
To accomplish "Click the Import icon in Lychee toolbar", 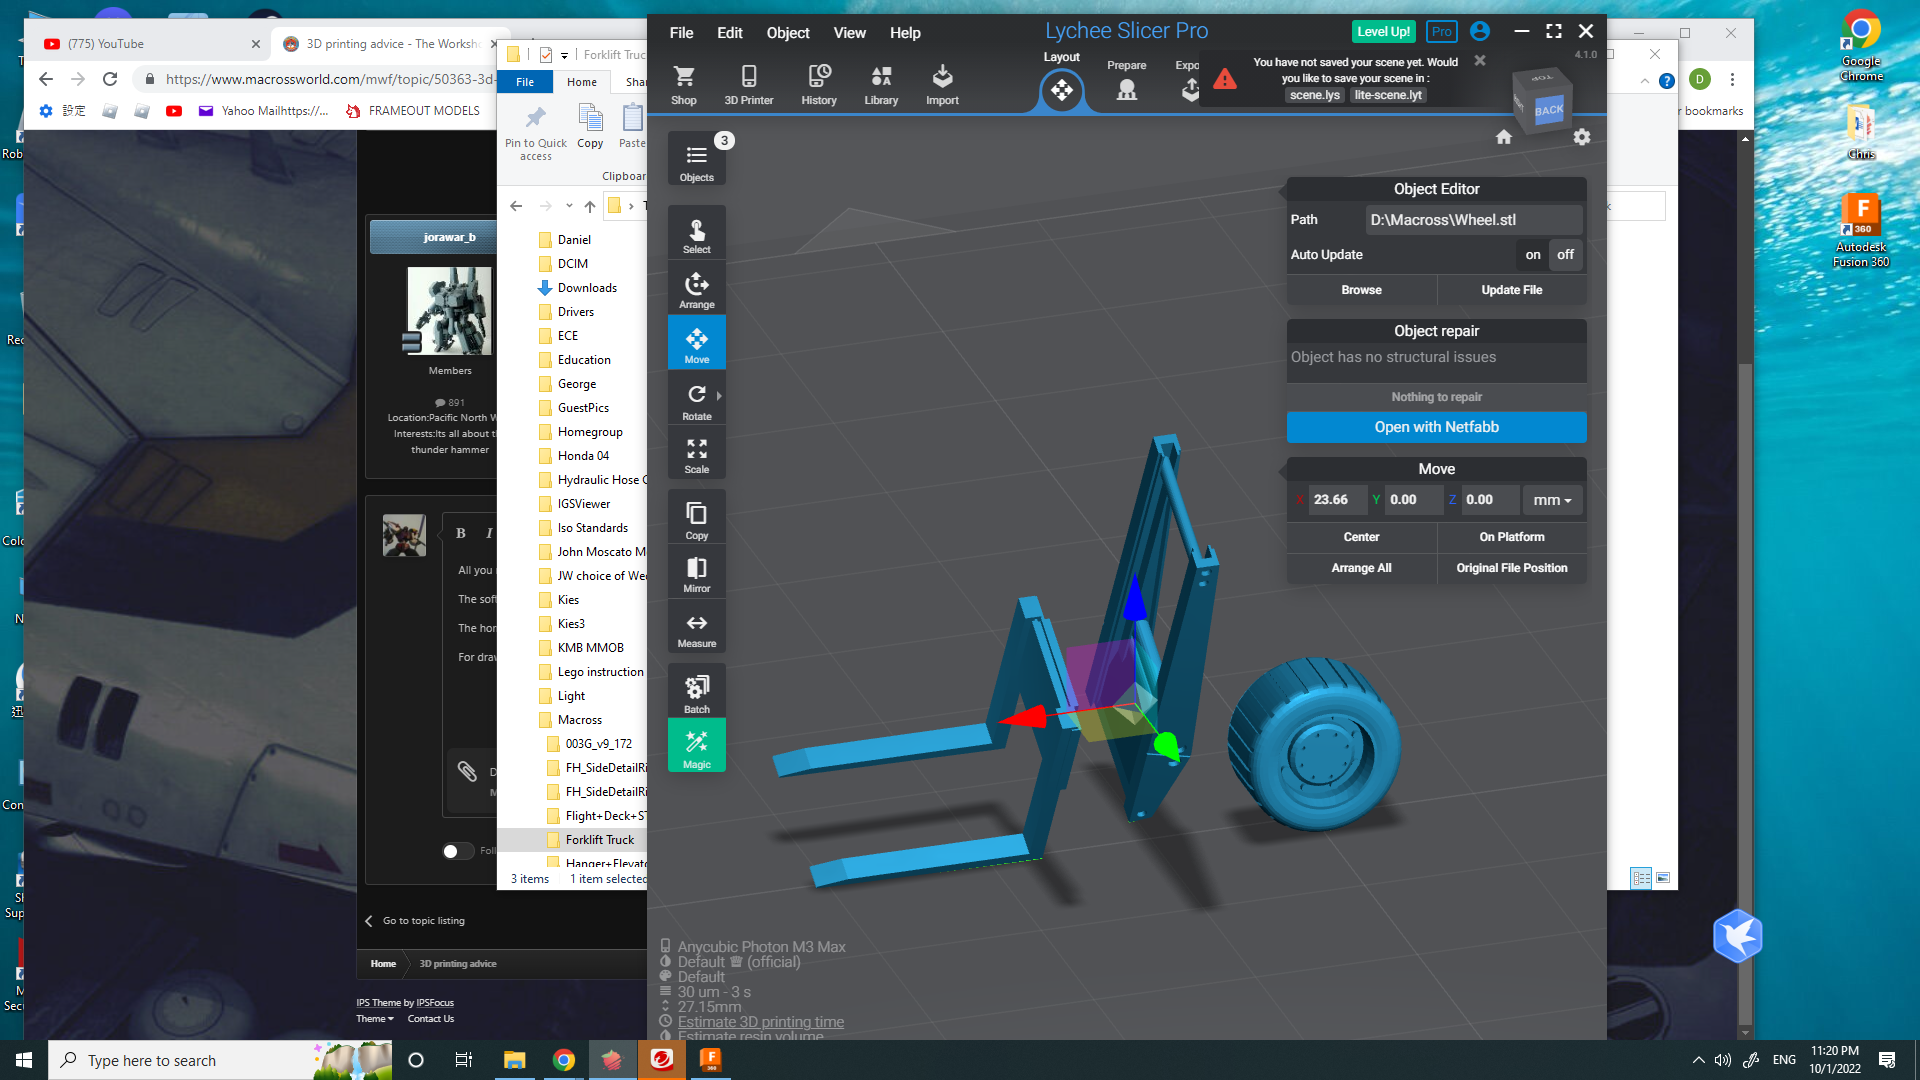I will (942, 85).
